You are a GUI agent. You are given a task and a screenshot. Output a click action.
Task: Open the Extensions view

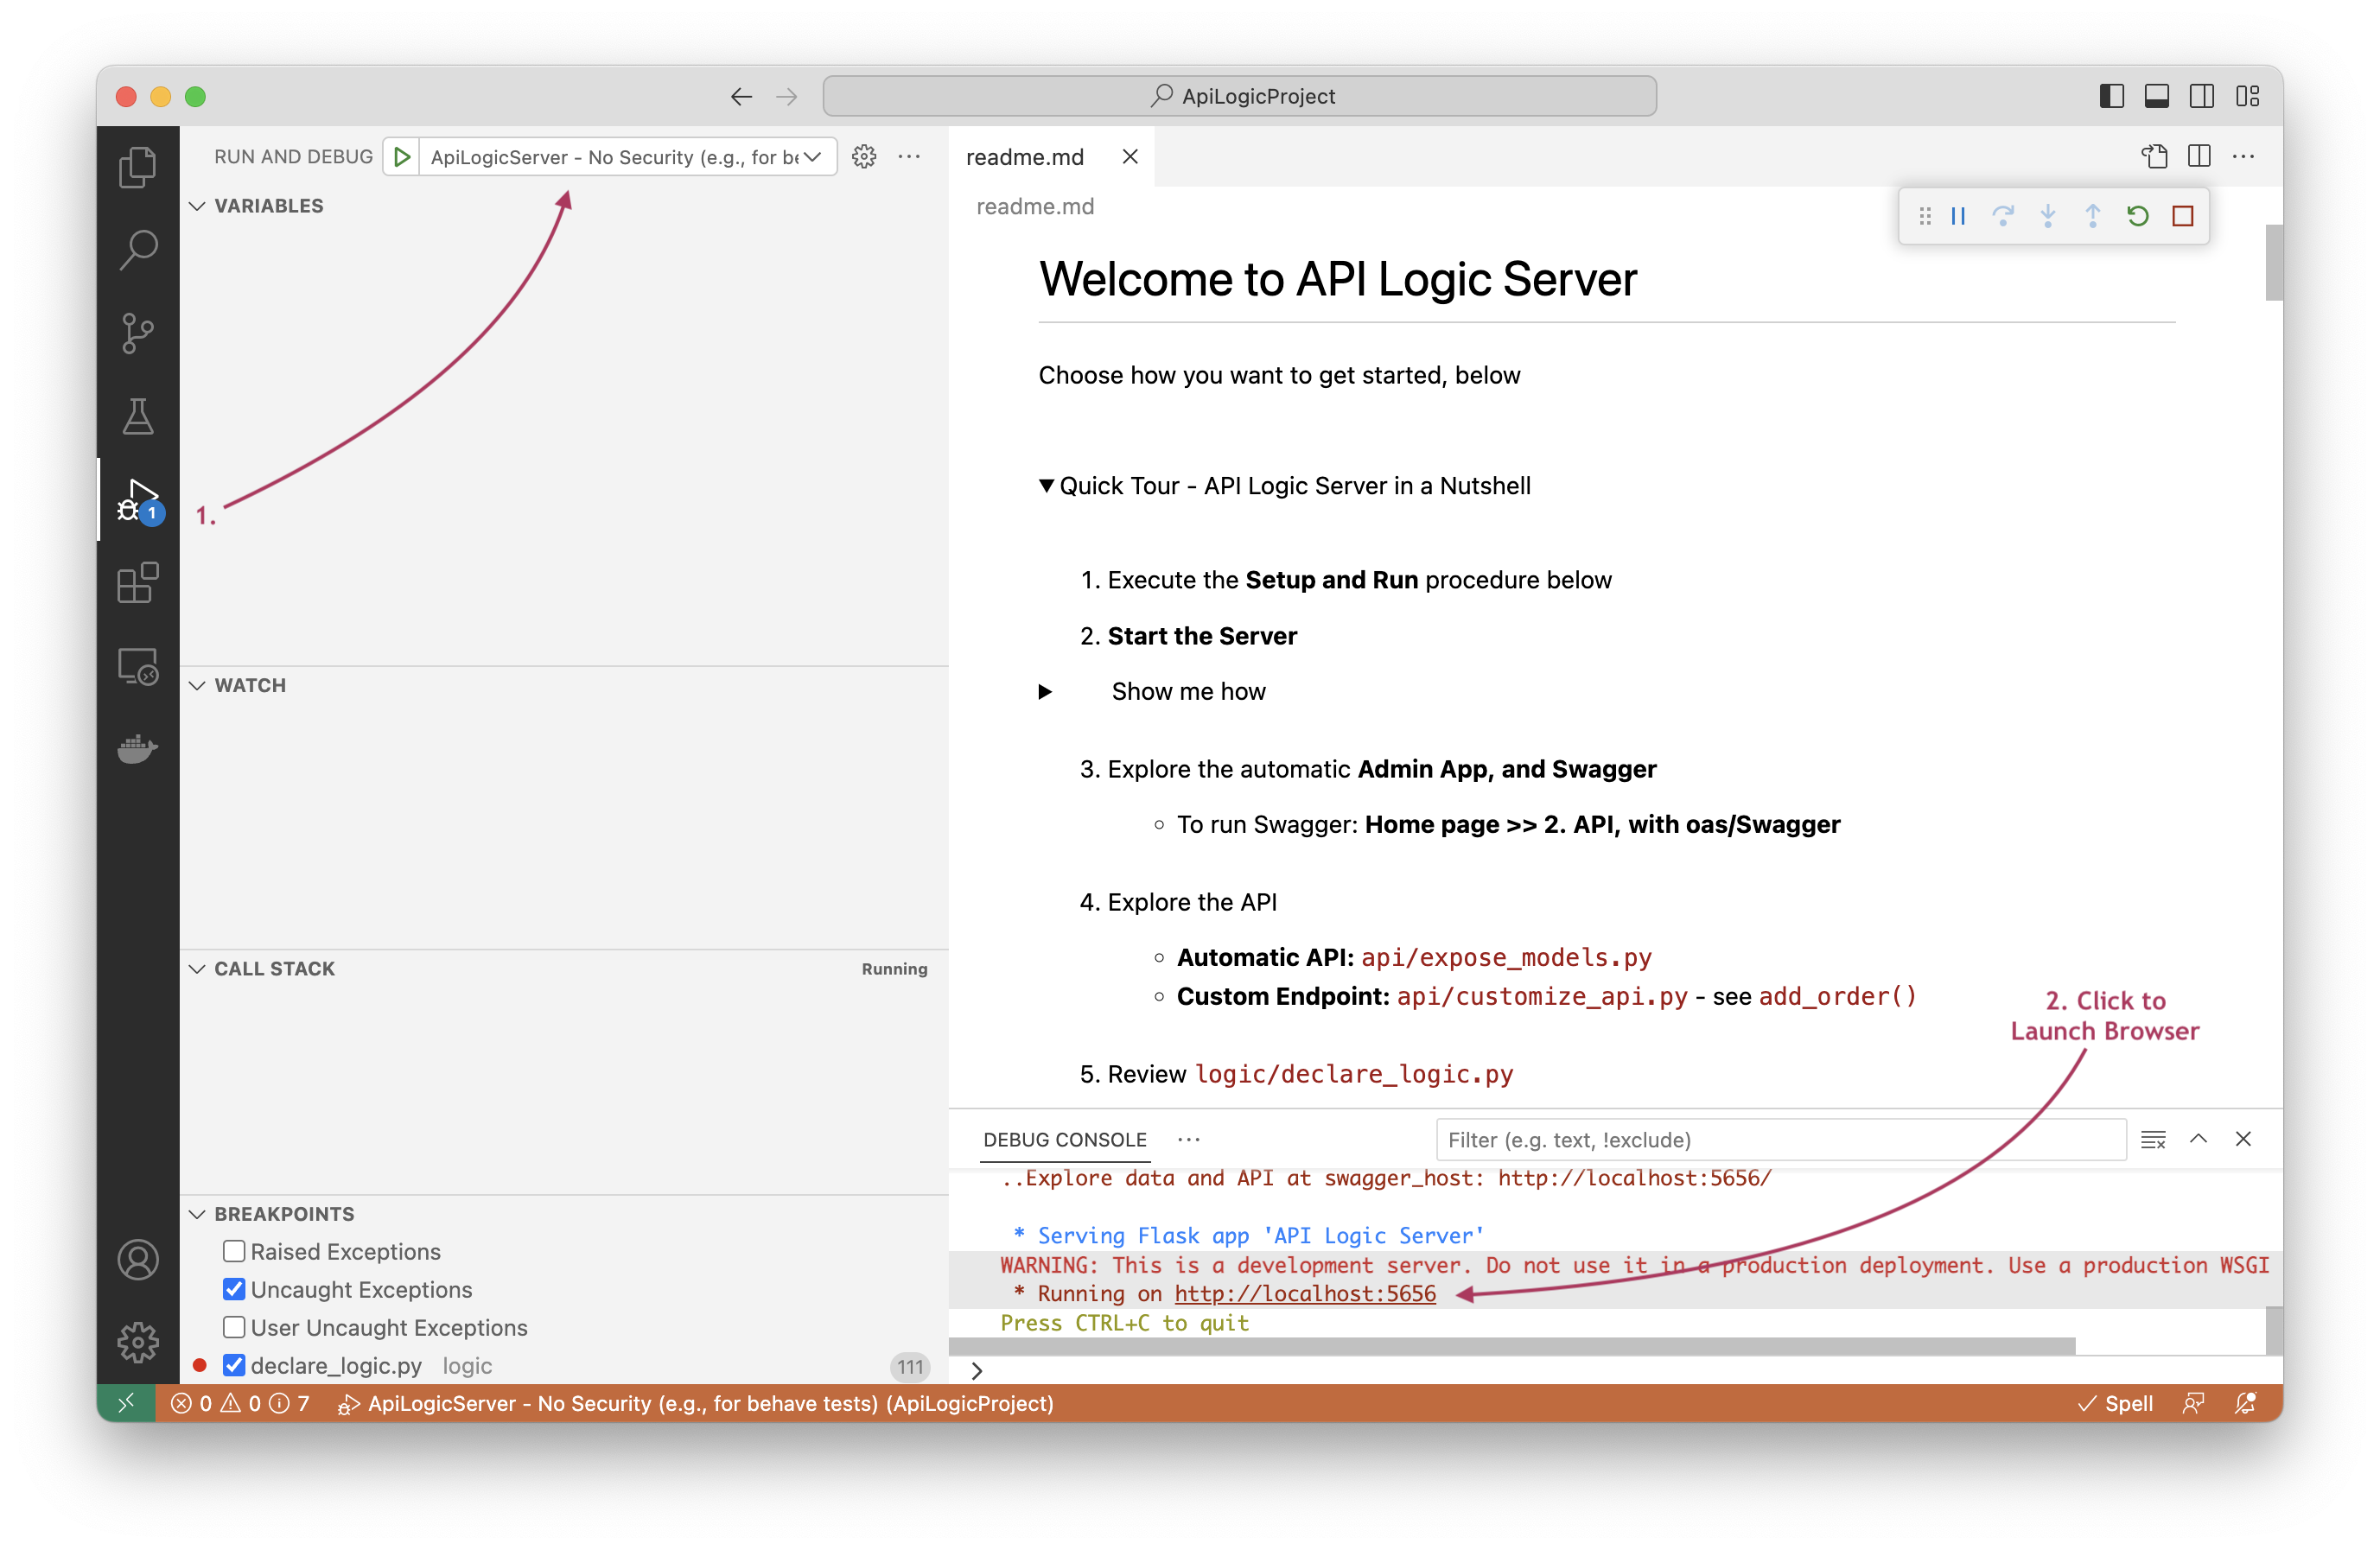click(138, 582)
